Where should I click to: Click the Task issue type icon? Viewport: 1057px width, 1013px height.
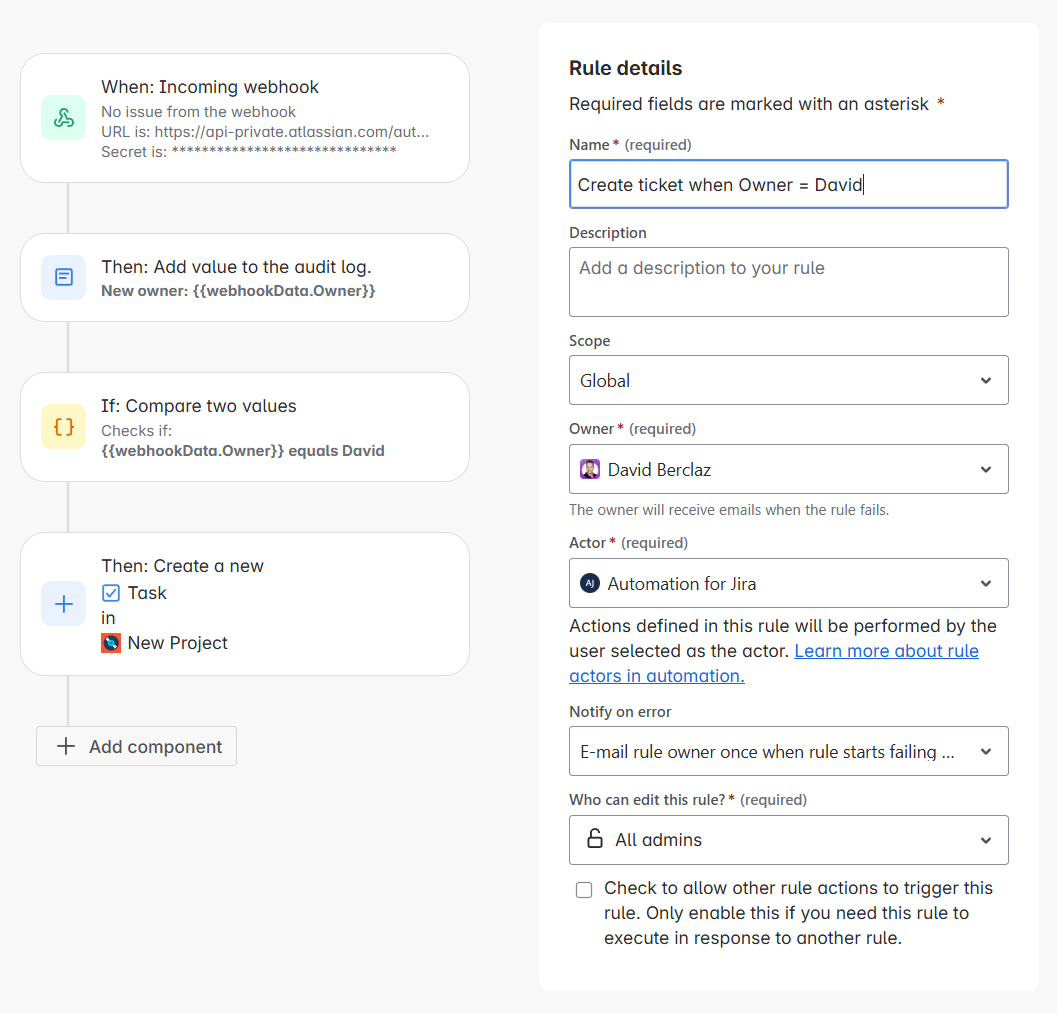click(x=111, y=593)
